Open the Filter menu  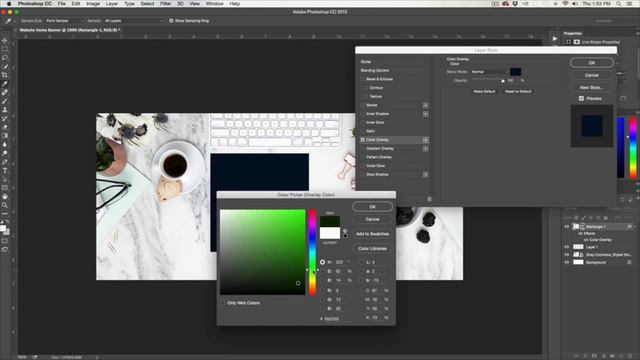[165, 4]
